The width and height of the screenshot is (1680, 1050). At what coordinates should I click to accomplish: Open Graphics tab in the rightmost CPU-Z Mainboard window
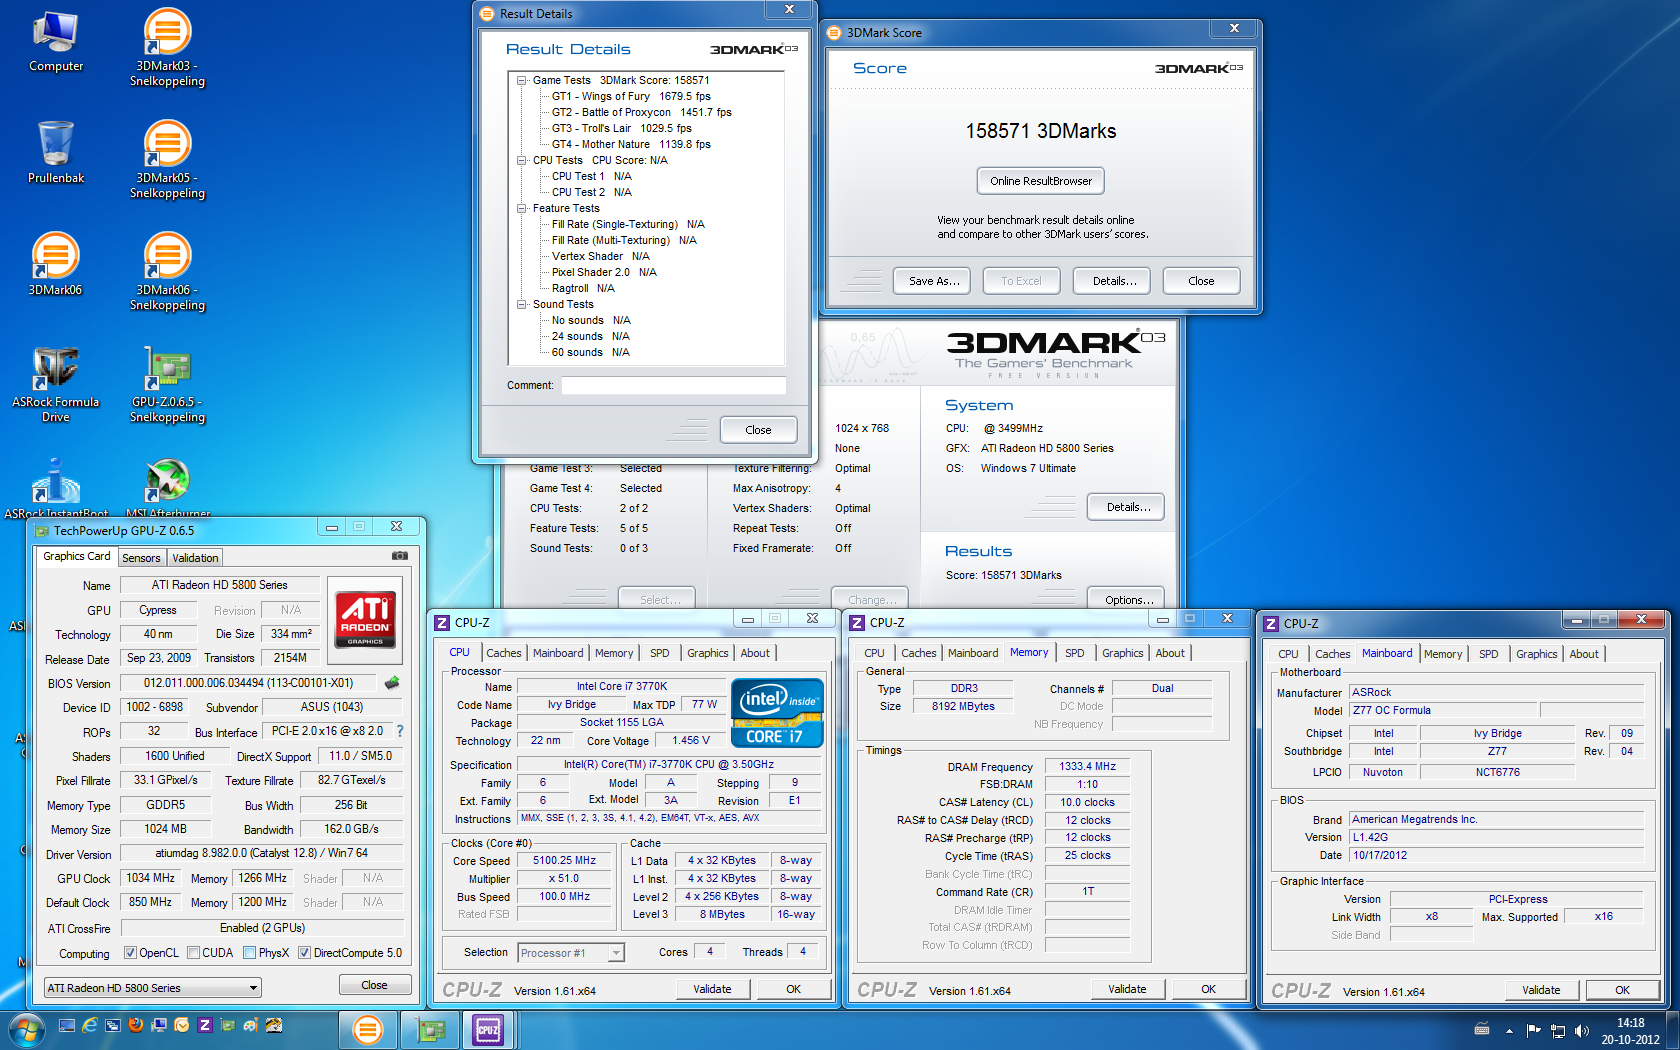[1536, 654]
